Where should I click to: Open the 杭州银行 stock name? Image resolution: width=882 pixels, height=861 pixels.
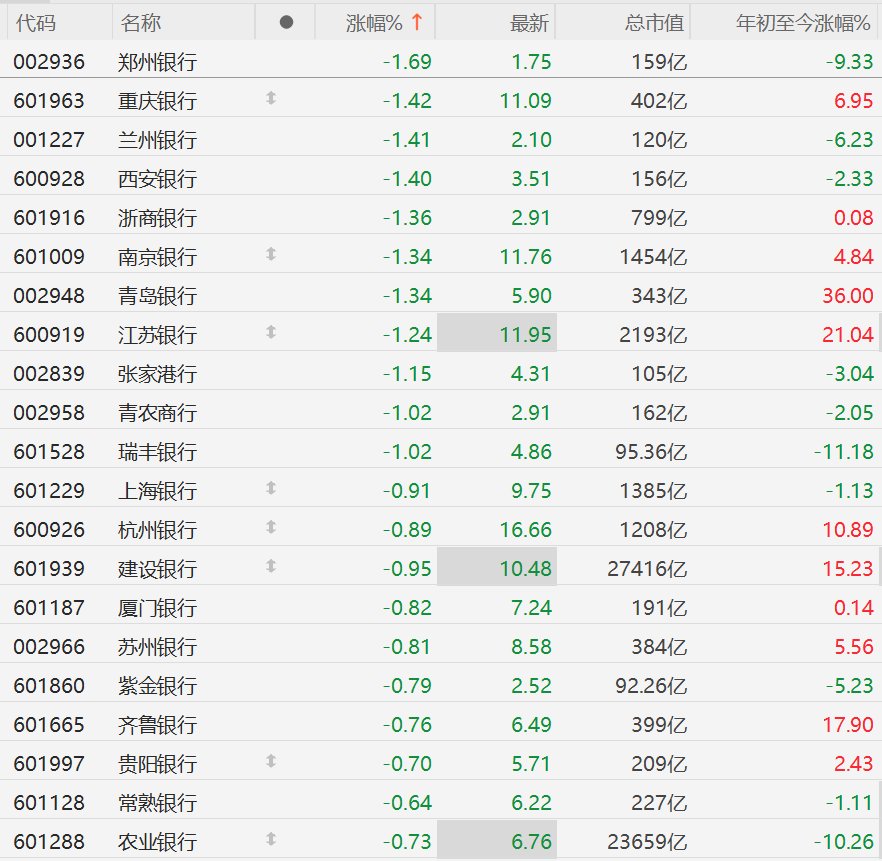pyautogui.click(x=158, y=530)
